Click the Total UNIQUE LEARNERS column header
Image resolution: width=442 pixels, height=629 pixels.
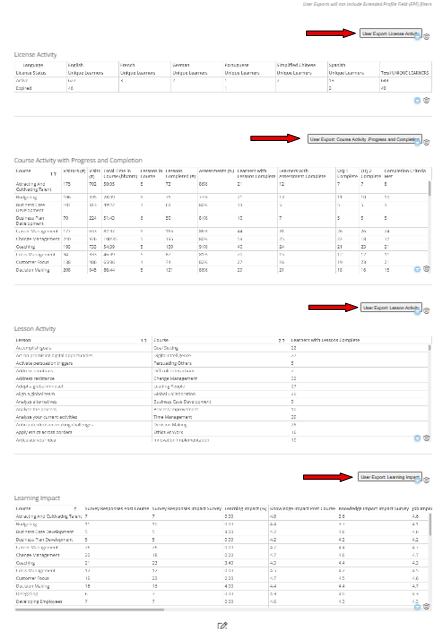[x=405, y=73]
